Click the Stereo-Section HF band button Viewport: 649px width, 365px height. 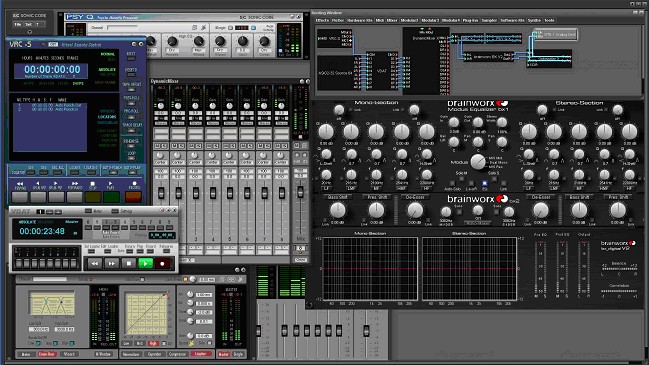click(630, 188)
